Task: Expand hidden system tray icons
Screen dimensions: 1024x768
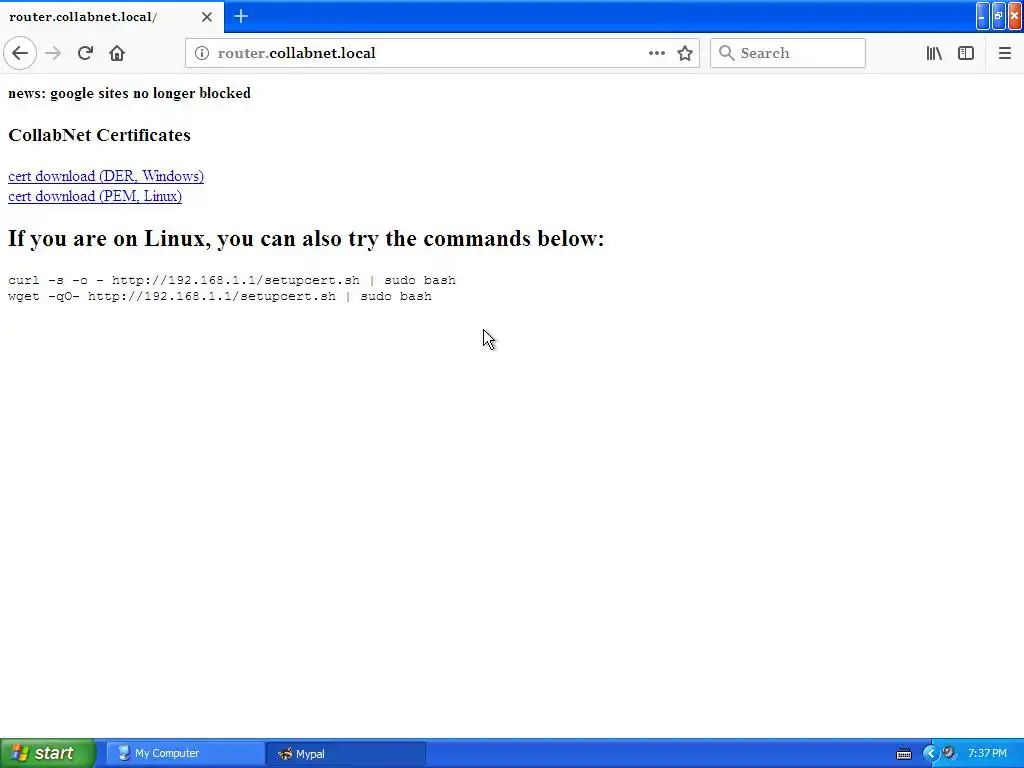Action: coord(930,754)
